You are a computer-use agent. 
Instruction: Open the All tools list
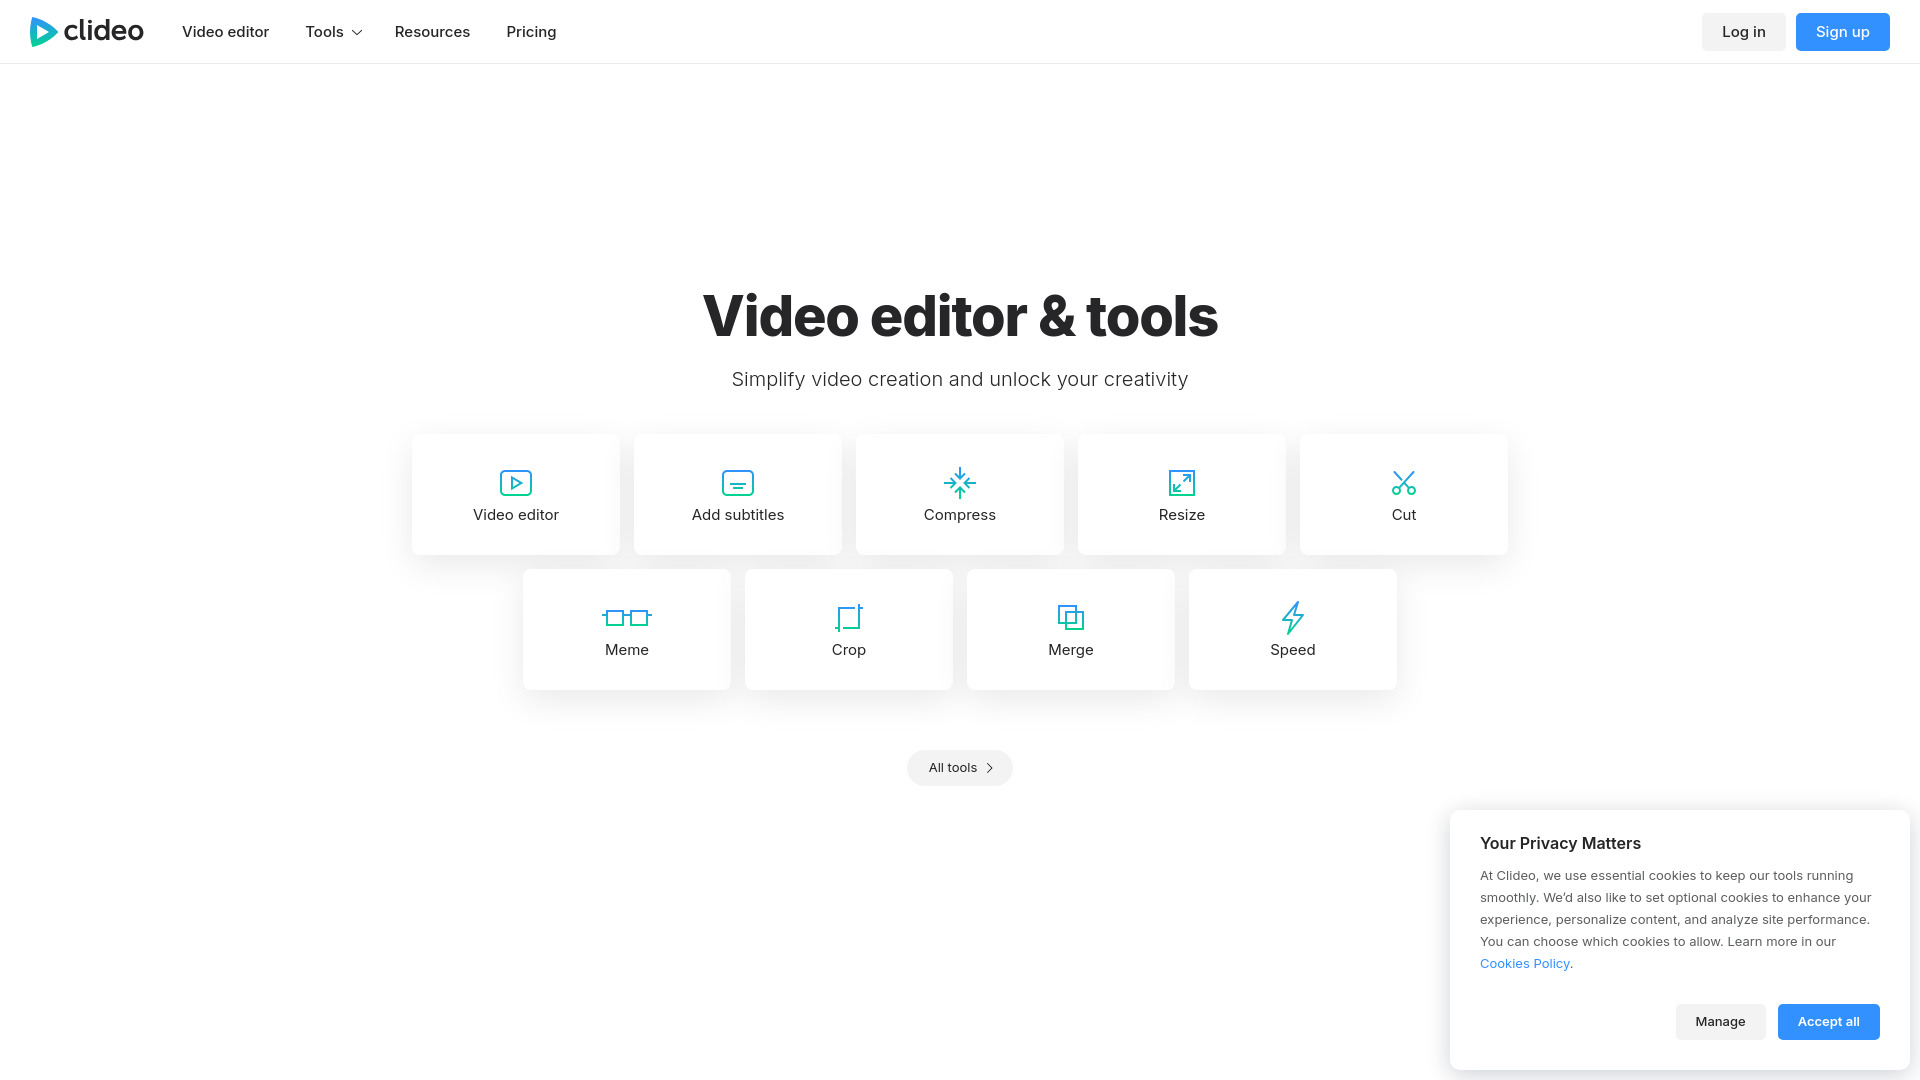coord(952,767)
